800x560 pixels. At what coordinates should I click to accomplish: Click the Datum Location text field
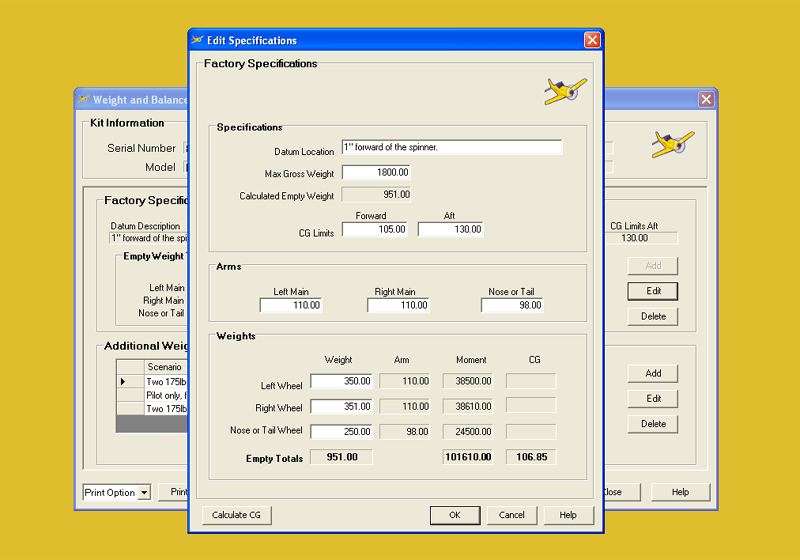pyautogui.click(x=452, y=147)
